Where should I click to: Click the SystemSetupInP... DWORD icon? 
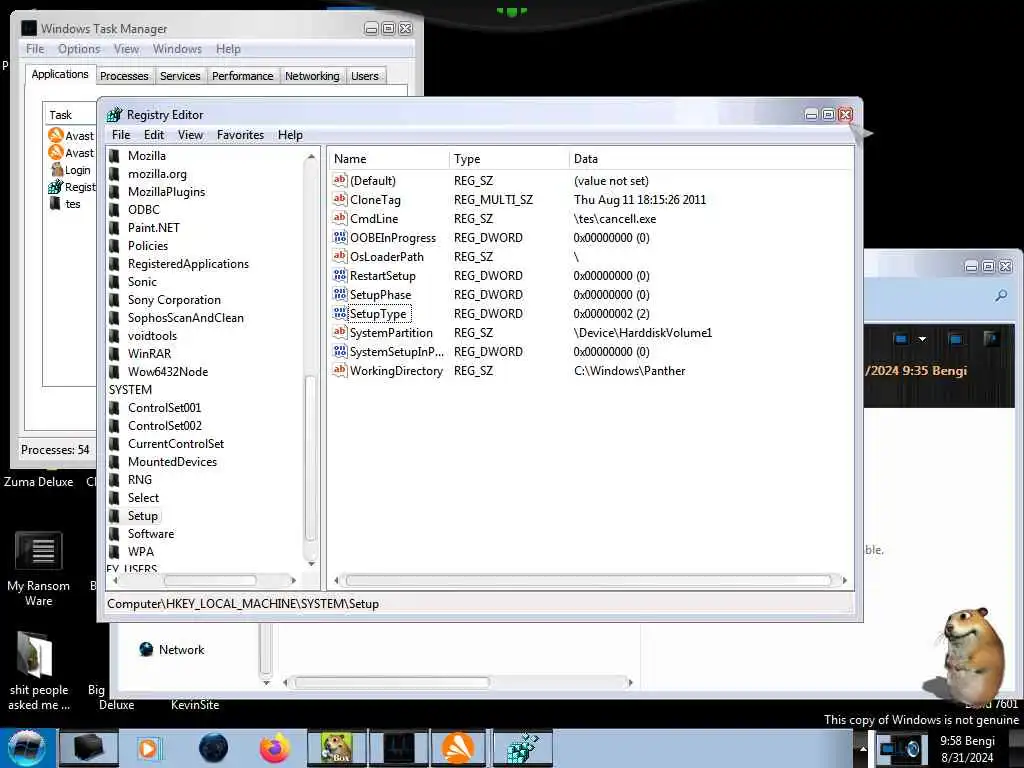coord(340,351)
